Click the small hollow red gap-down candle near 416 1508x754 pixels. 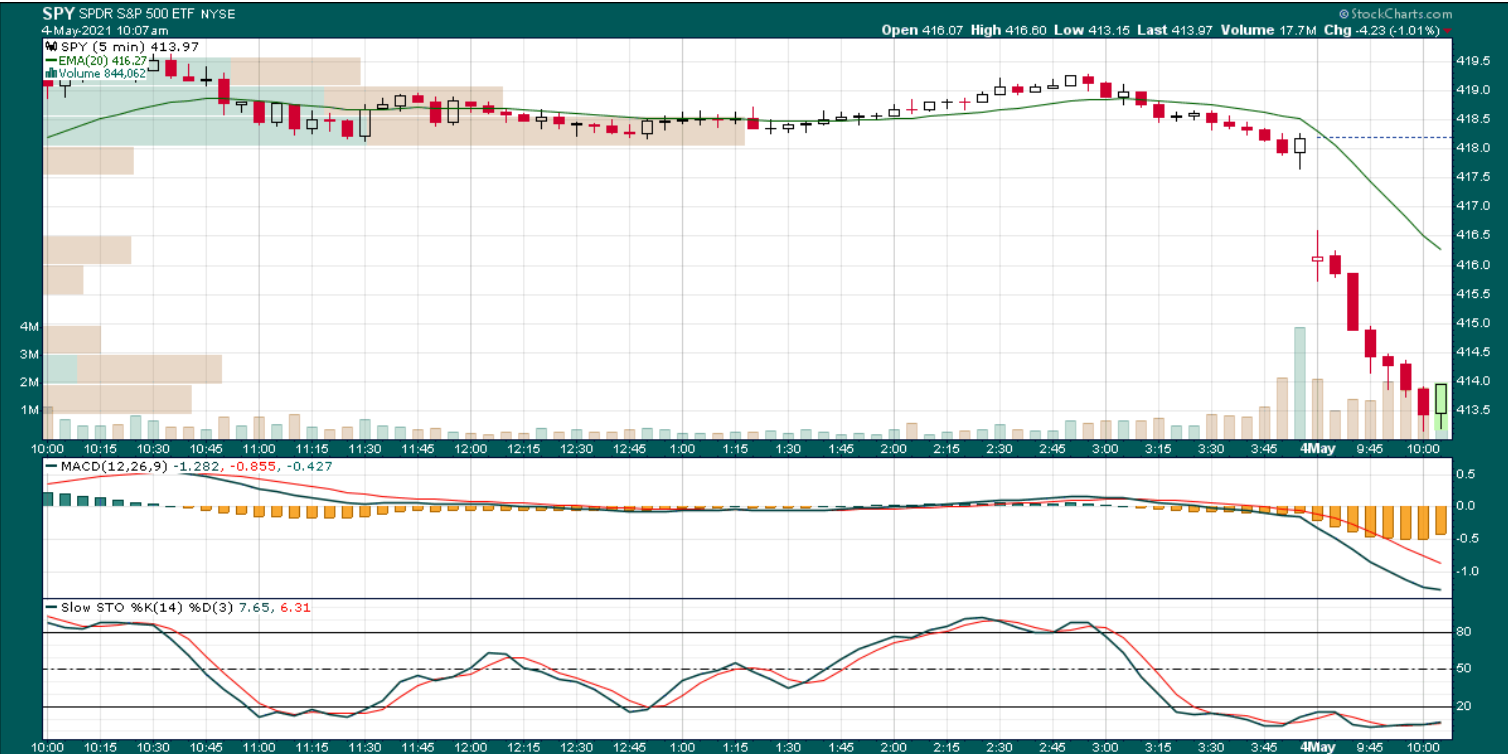click(1318, 258)
